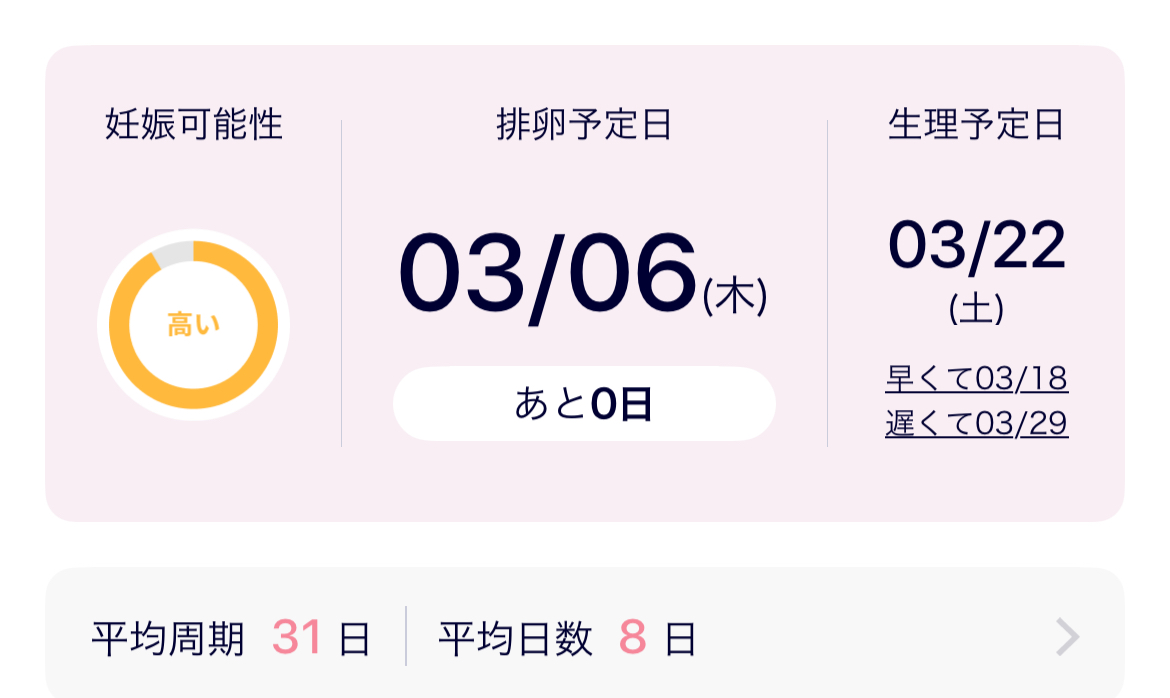1170x698 pixels.
Task: Tap the pink number 8
Action: click(632, 638)
